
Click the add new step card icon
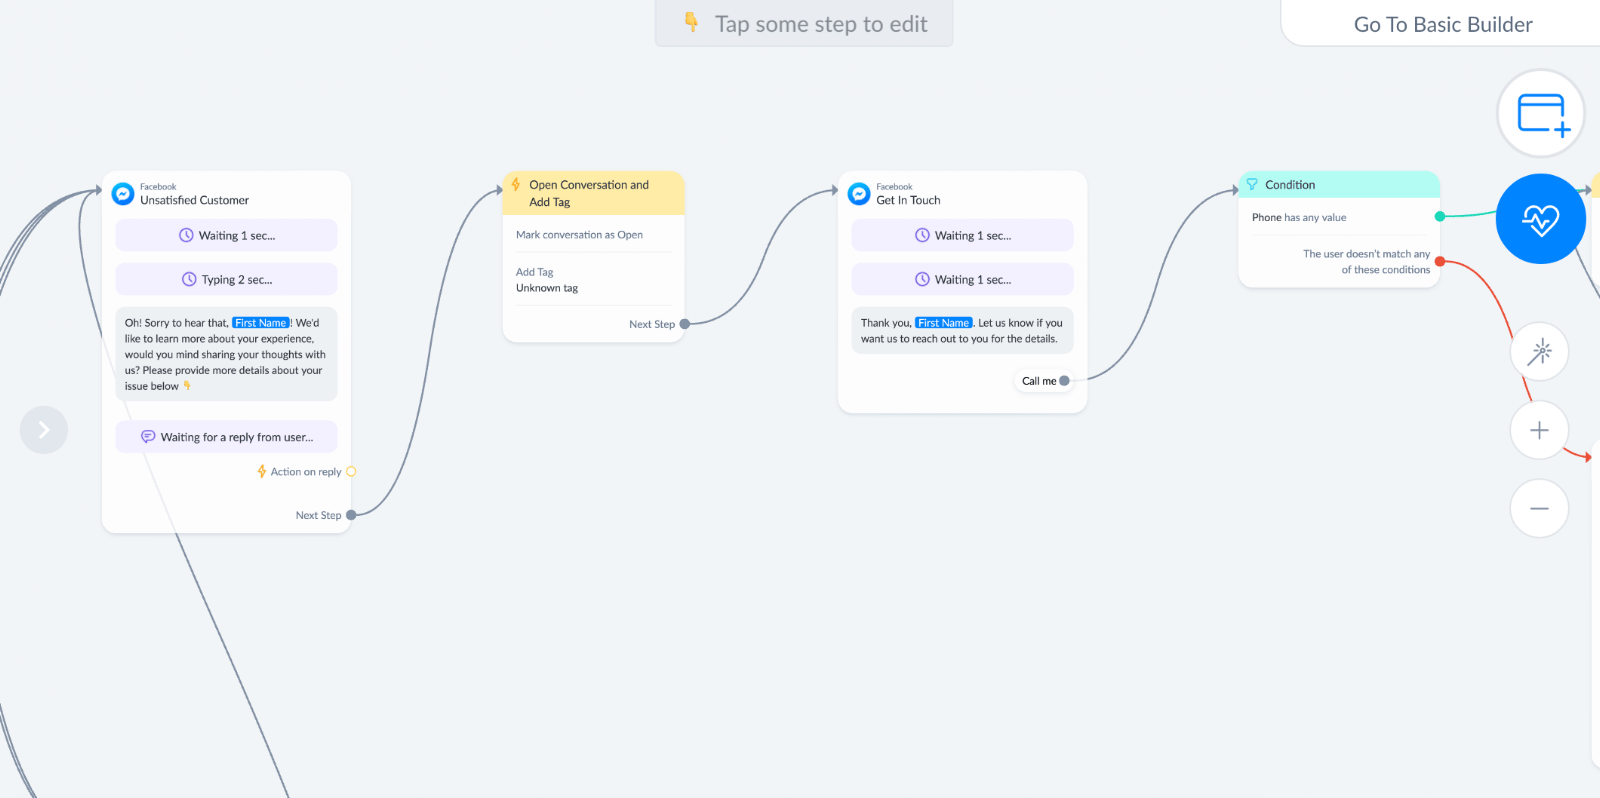click(x=1541, y=113)
